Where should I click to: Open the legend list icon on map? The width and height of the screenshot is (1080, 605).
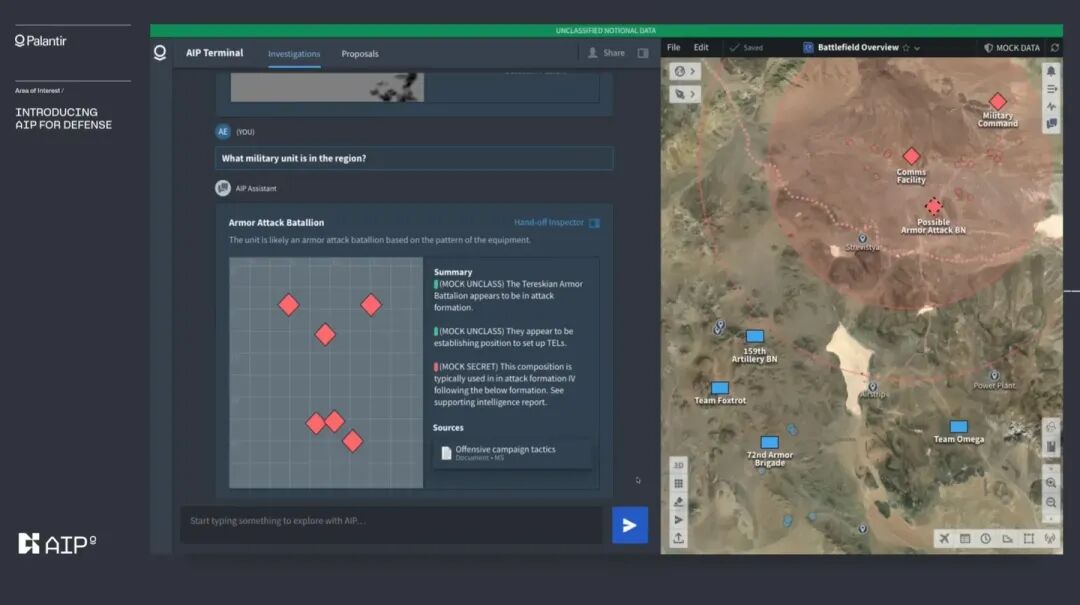click(1051, 89)
